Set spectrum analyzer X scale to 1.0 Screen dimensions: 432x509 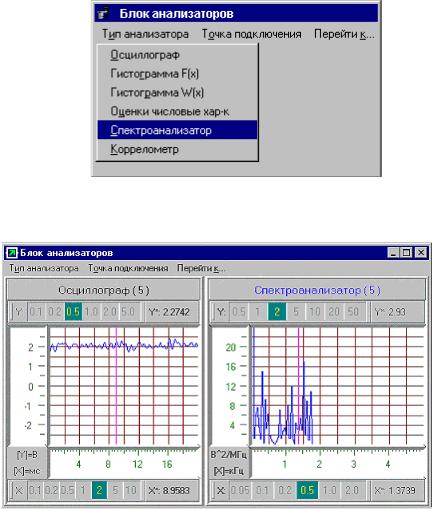pyautogui.click(x=329, y=490)
